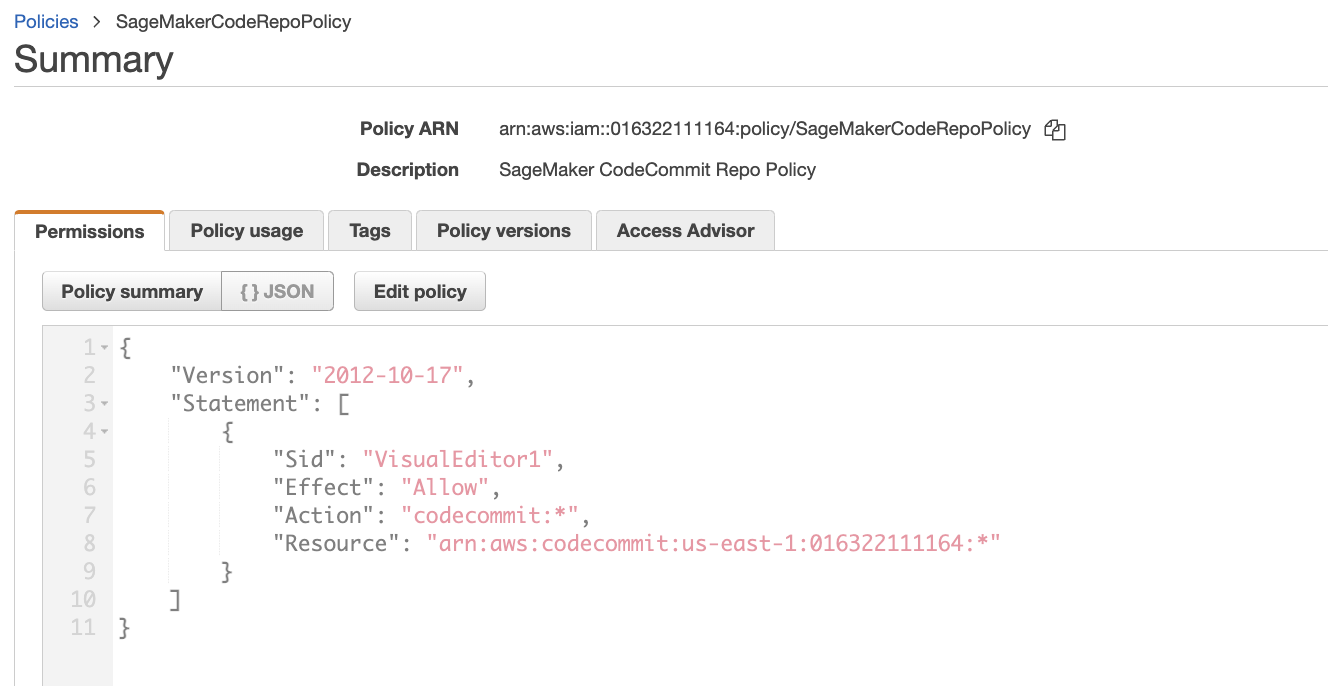
Task: Select the Permissions tab
Action: click(90, 231)
